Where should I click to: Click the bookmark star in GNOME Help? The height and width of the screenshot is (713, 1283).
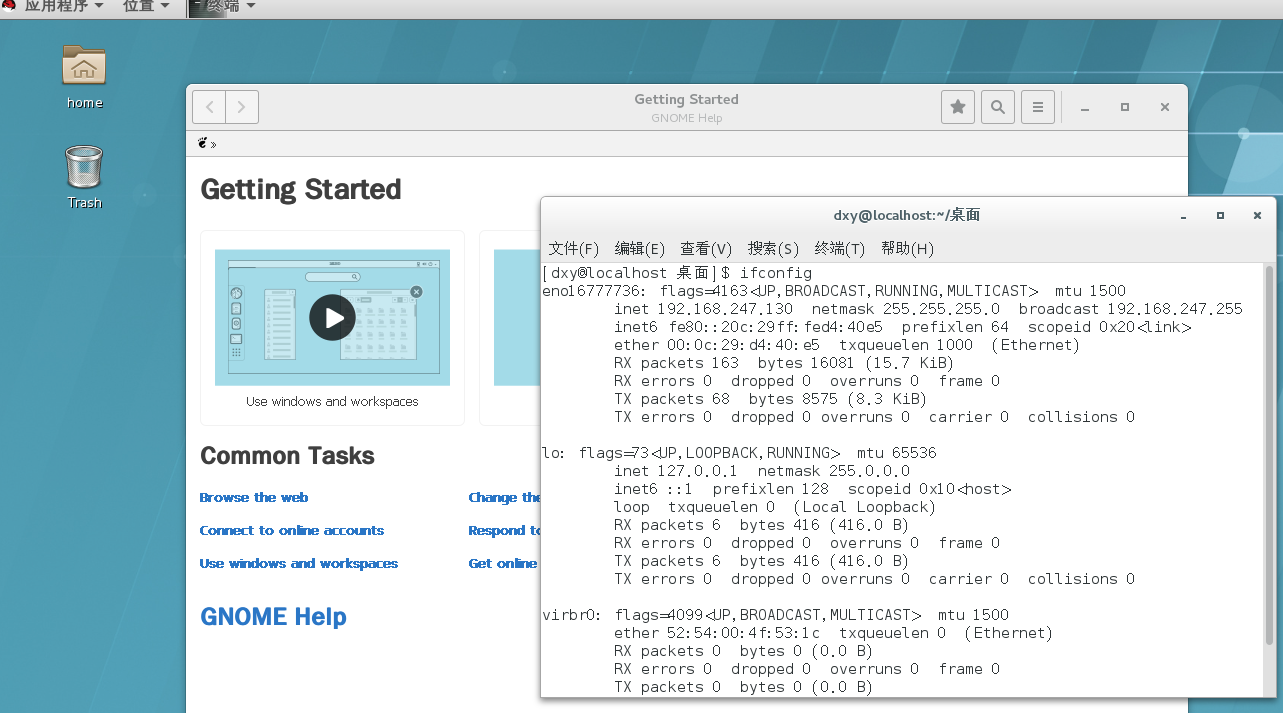957,106
